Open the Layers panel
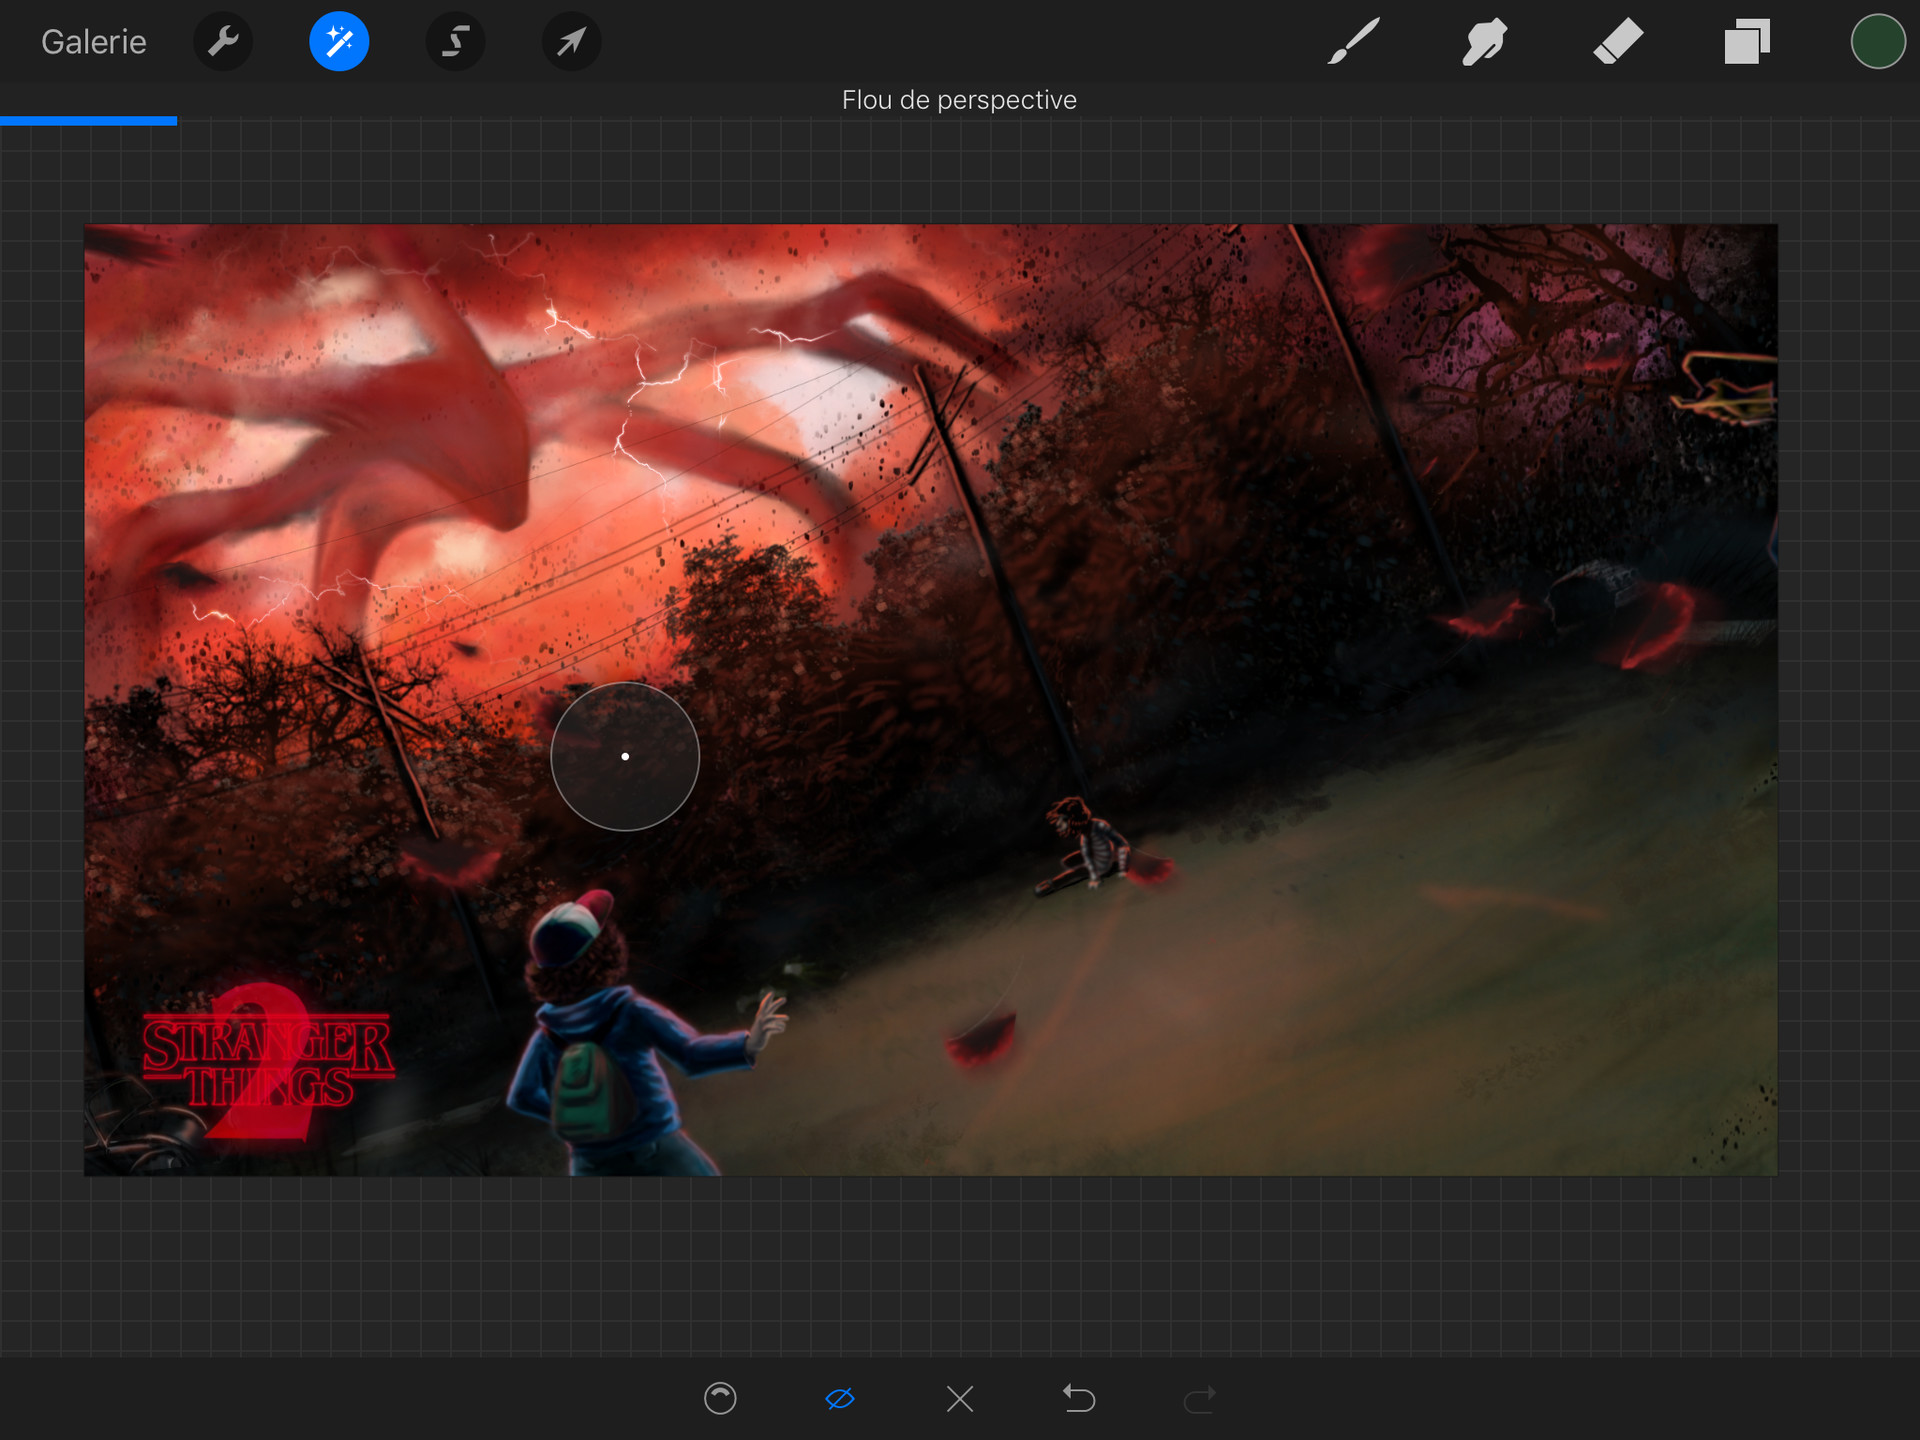The width and height of the screenshot is (1920, 1440). (x=1747, y=42)
